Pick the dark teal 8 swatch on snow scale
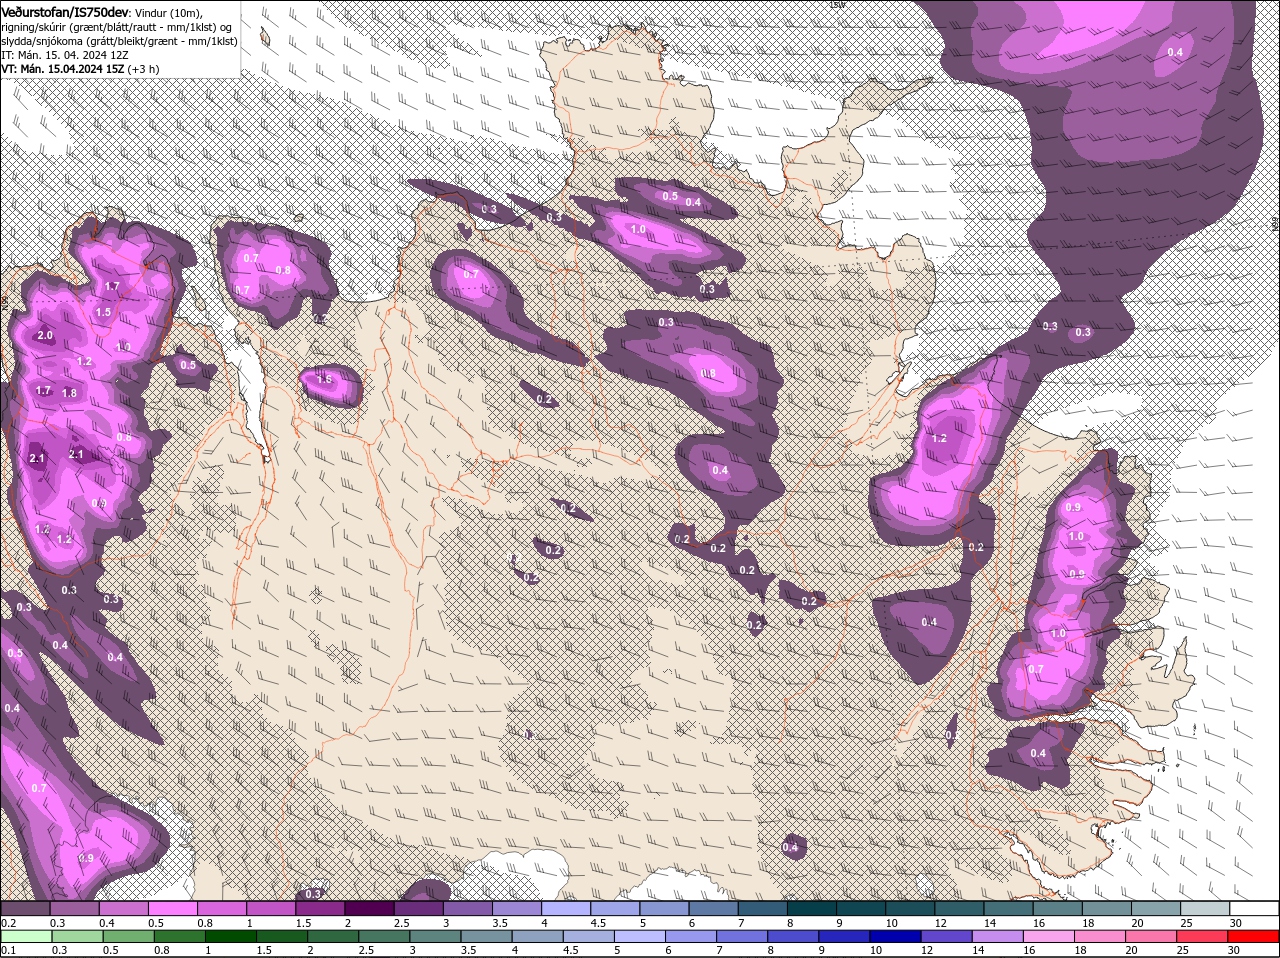1280x958 pixels. 811,908
